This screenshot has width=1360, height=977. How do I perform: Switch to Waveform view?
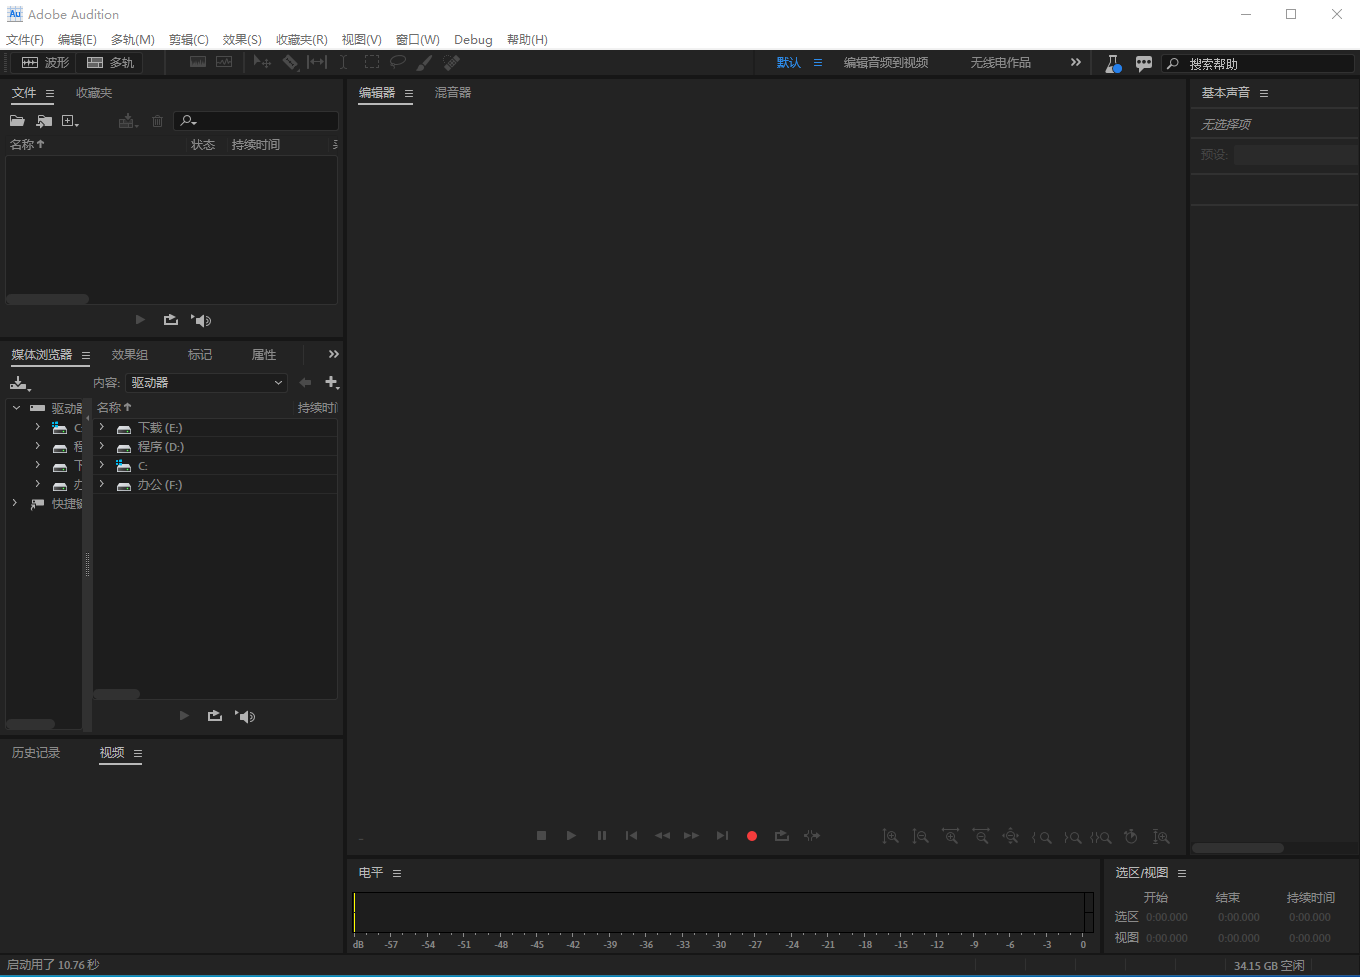pos(46,63)
